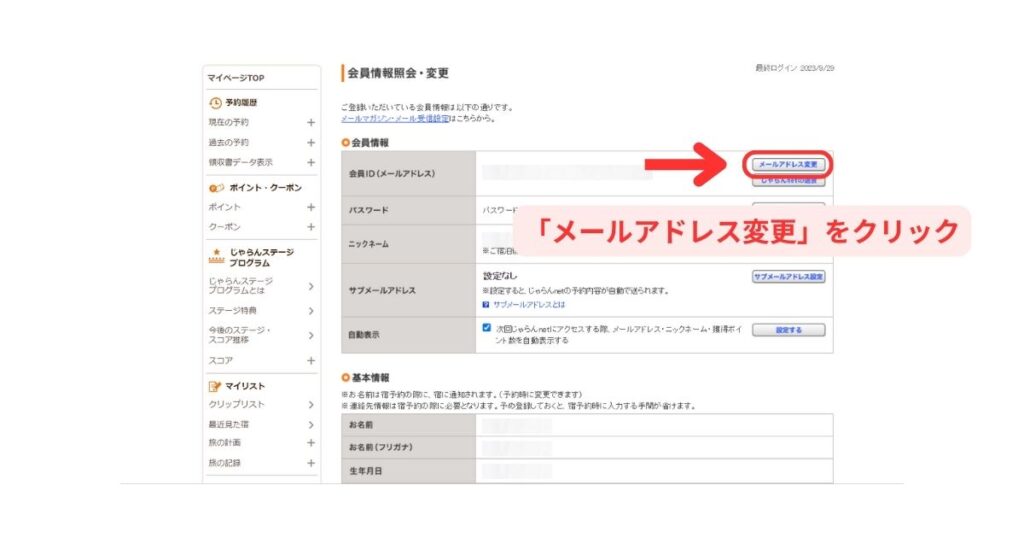Select the ステージ特典 menu item
Screen dimensions: 1024x538
232,311
